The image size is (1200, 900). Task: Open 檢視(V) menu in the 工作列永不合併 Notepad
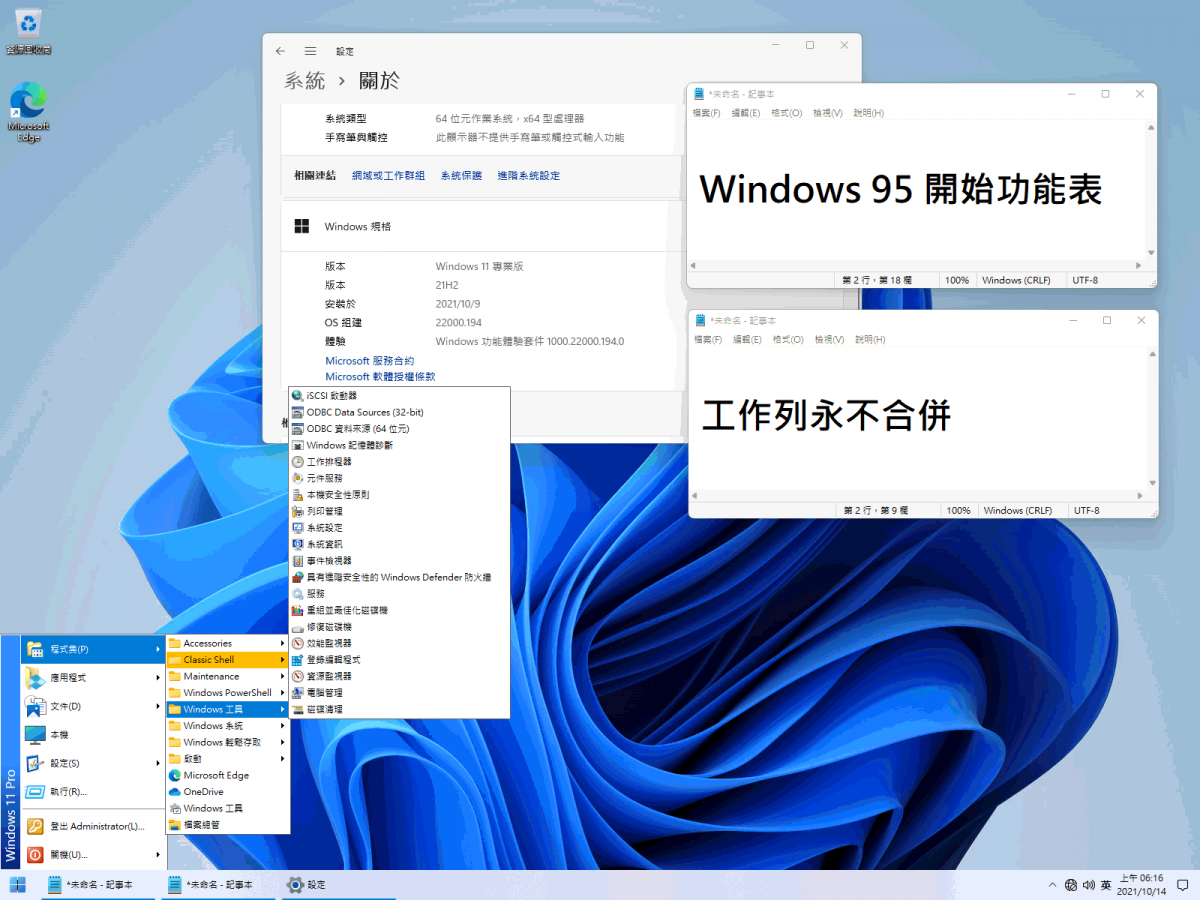[x=828, y=340]
